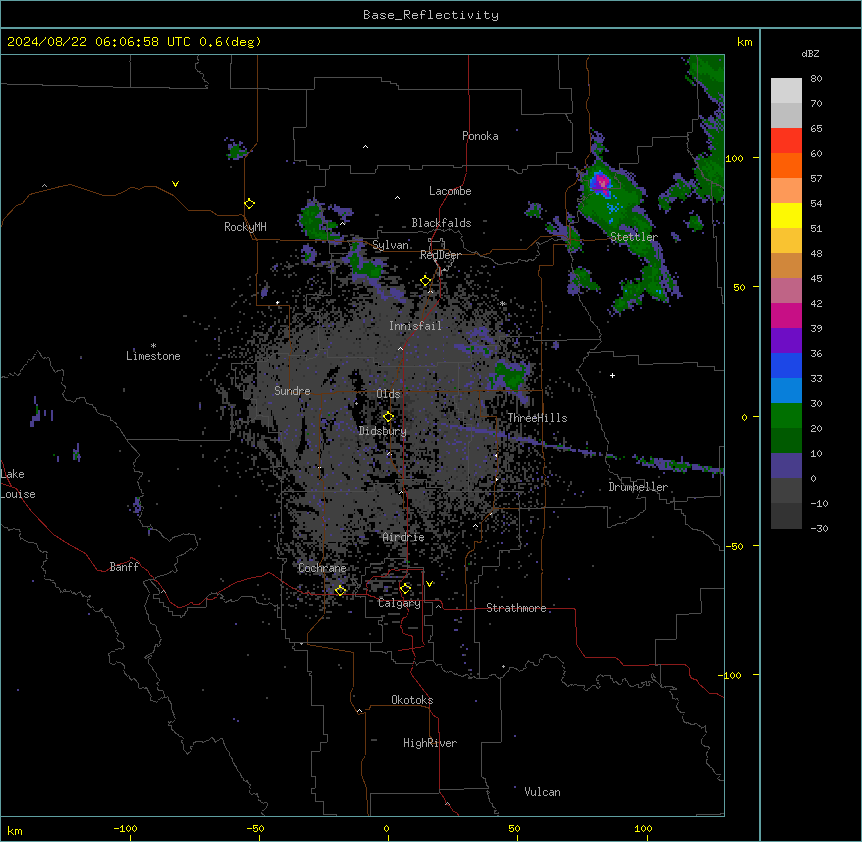
Task: Click the yellow diamond marker below Cochrane
Action: click(x=340, y=590)
